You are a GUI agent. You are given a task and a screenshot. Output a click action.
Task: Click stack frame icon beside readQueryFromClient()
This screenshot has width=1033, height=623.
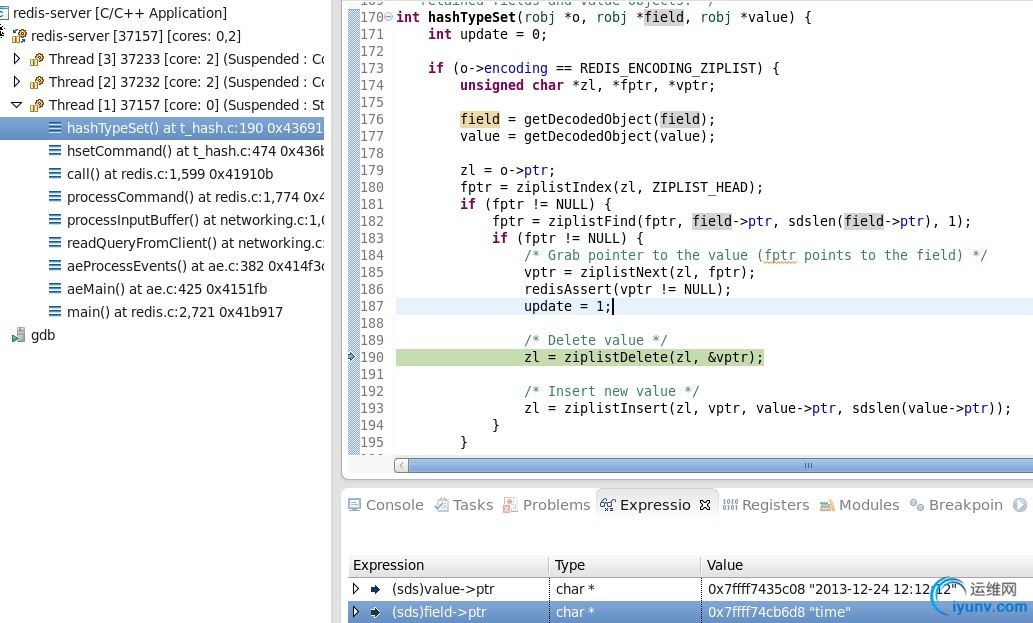[55, 243]
